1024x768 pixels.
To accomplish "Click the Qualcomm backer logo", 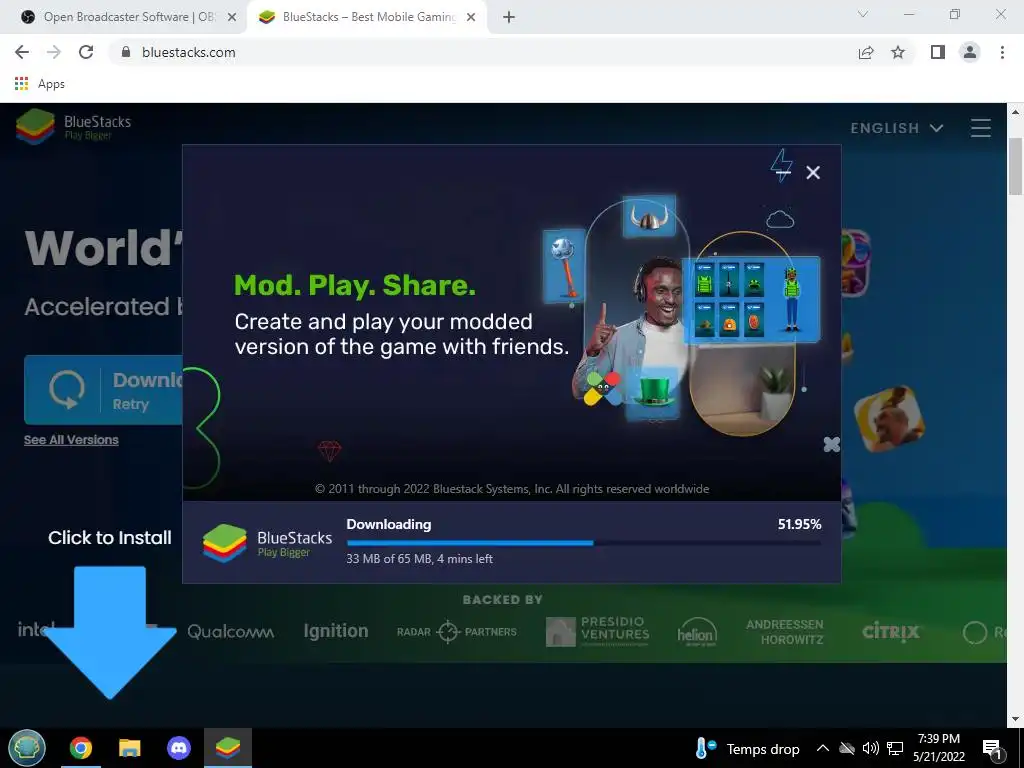I will (231, 632).
